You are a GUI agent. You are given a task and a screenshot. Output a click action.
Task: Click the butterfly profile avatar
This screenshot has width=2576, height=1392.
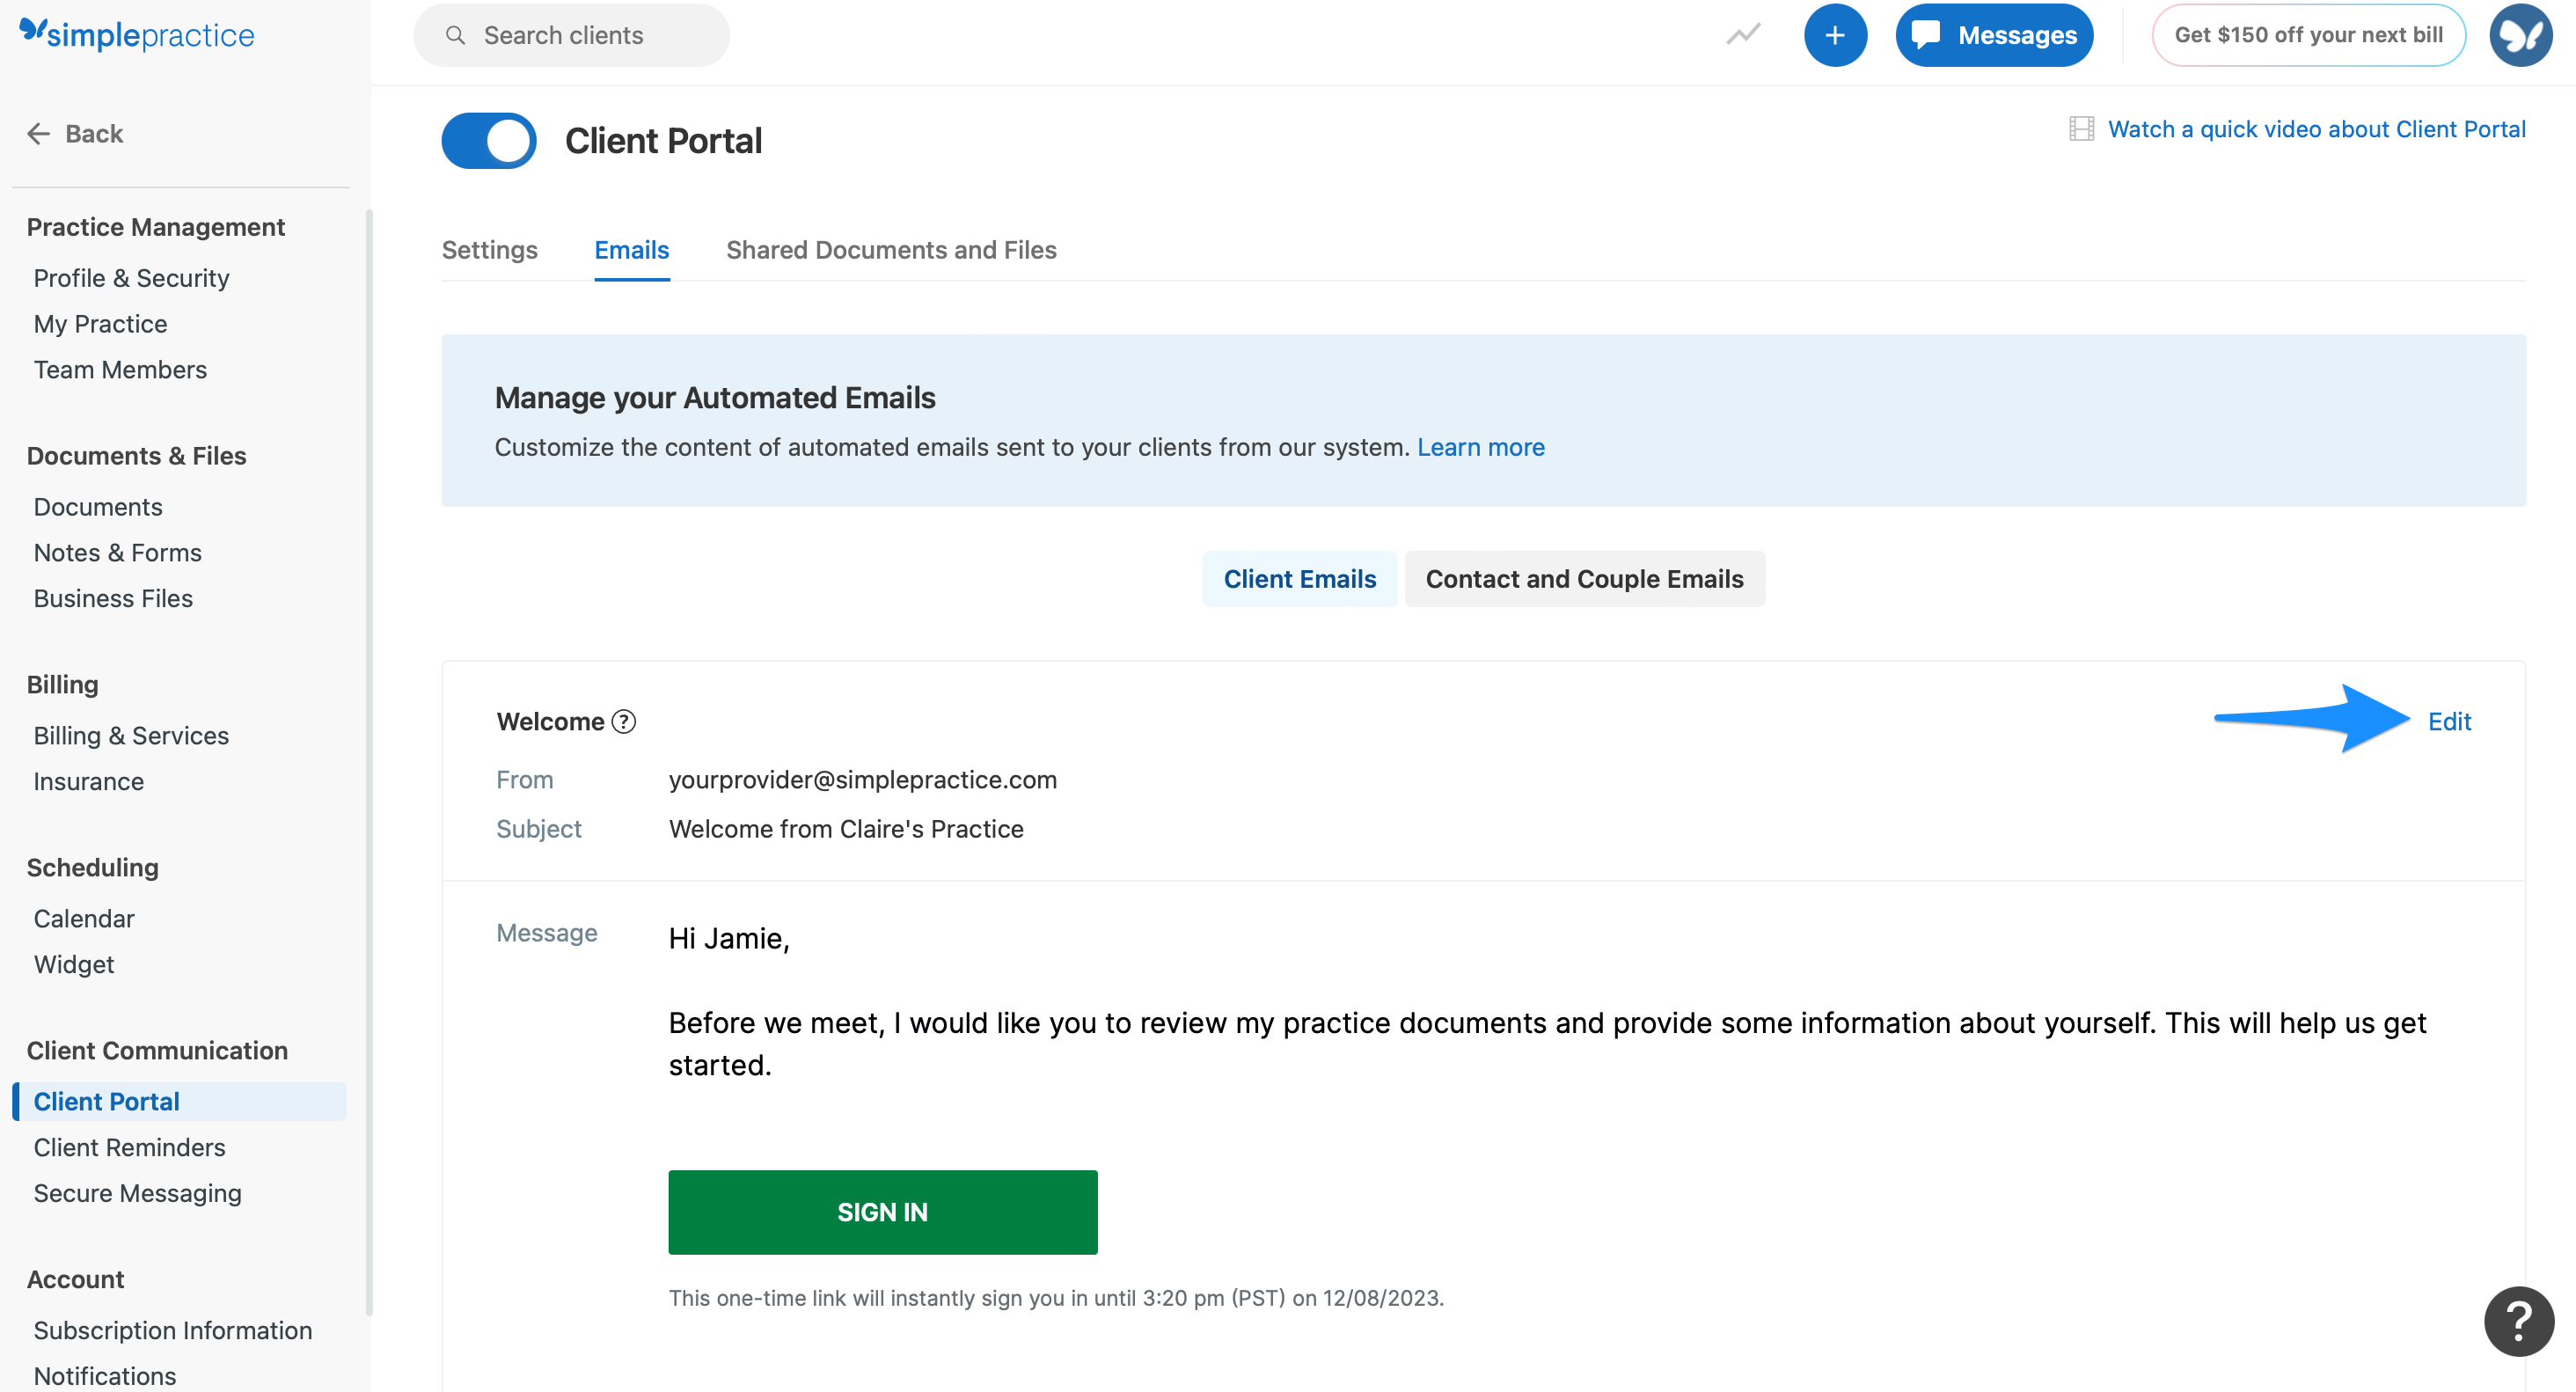2520,34
